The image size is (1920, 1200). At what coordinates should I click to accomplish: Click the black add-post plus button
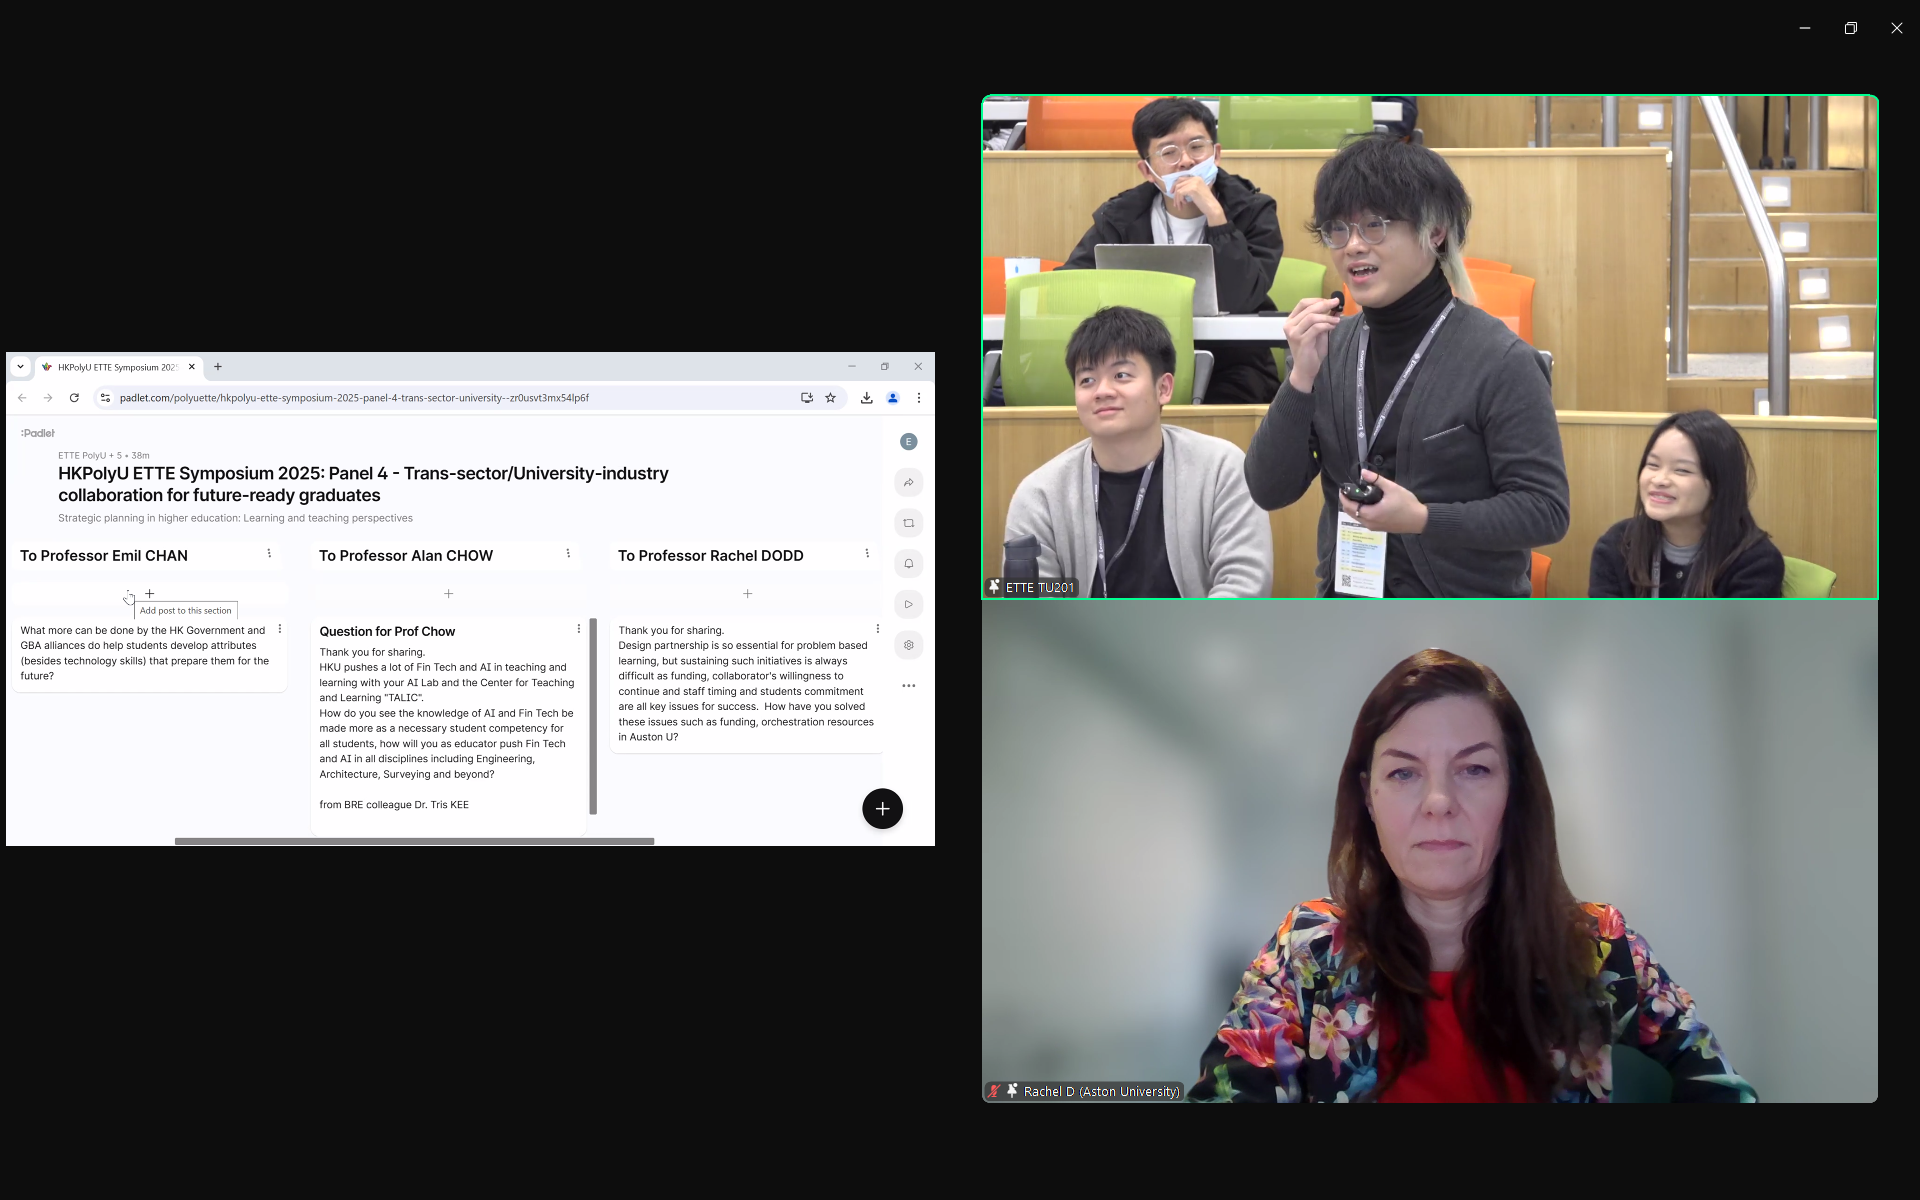click(882, 809)
